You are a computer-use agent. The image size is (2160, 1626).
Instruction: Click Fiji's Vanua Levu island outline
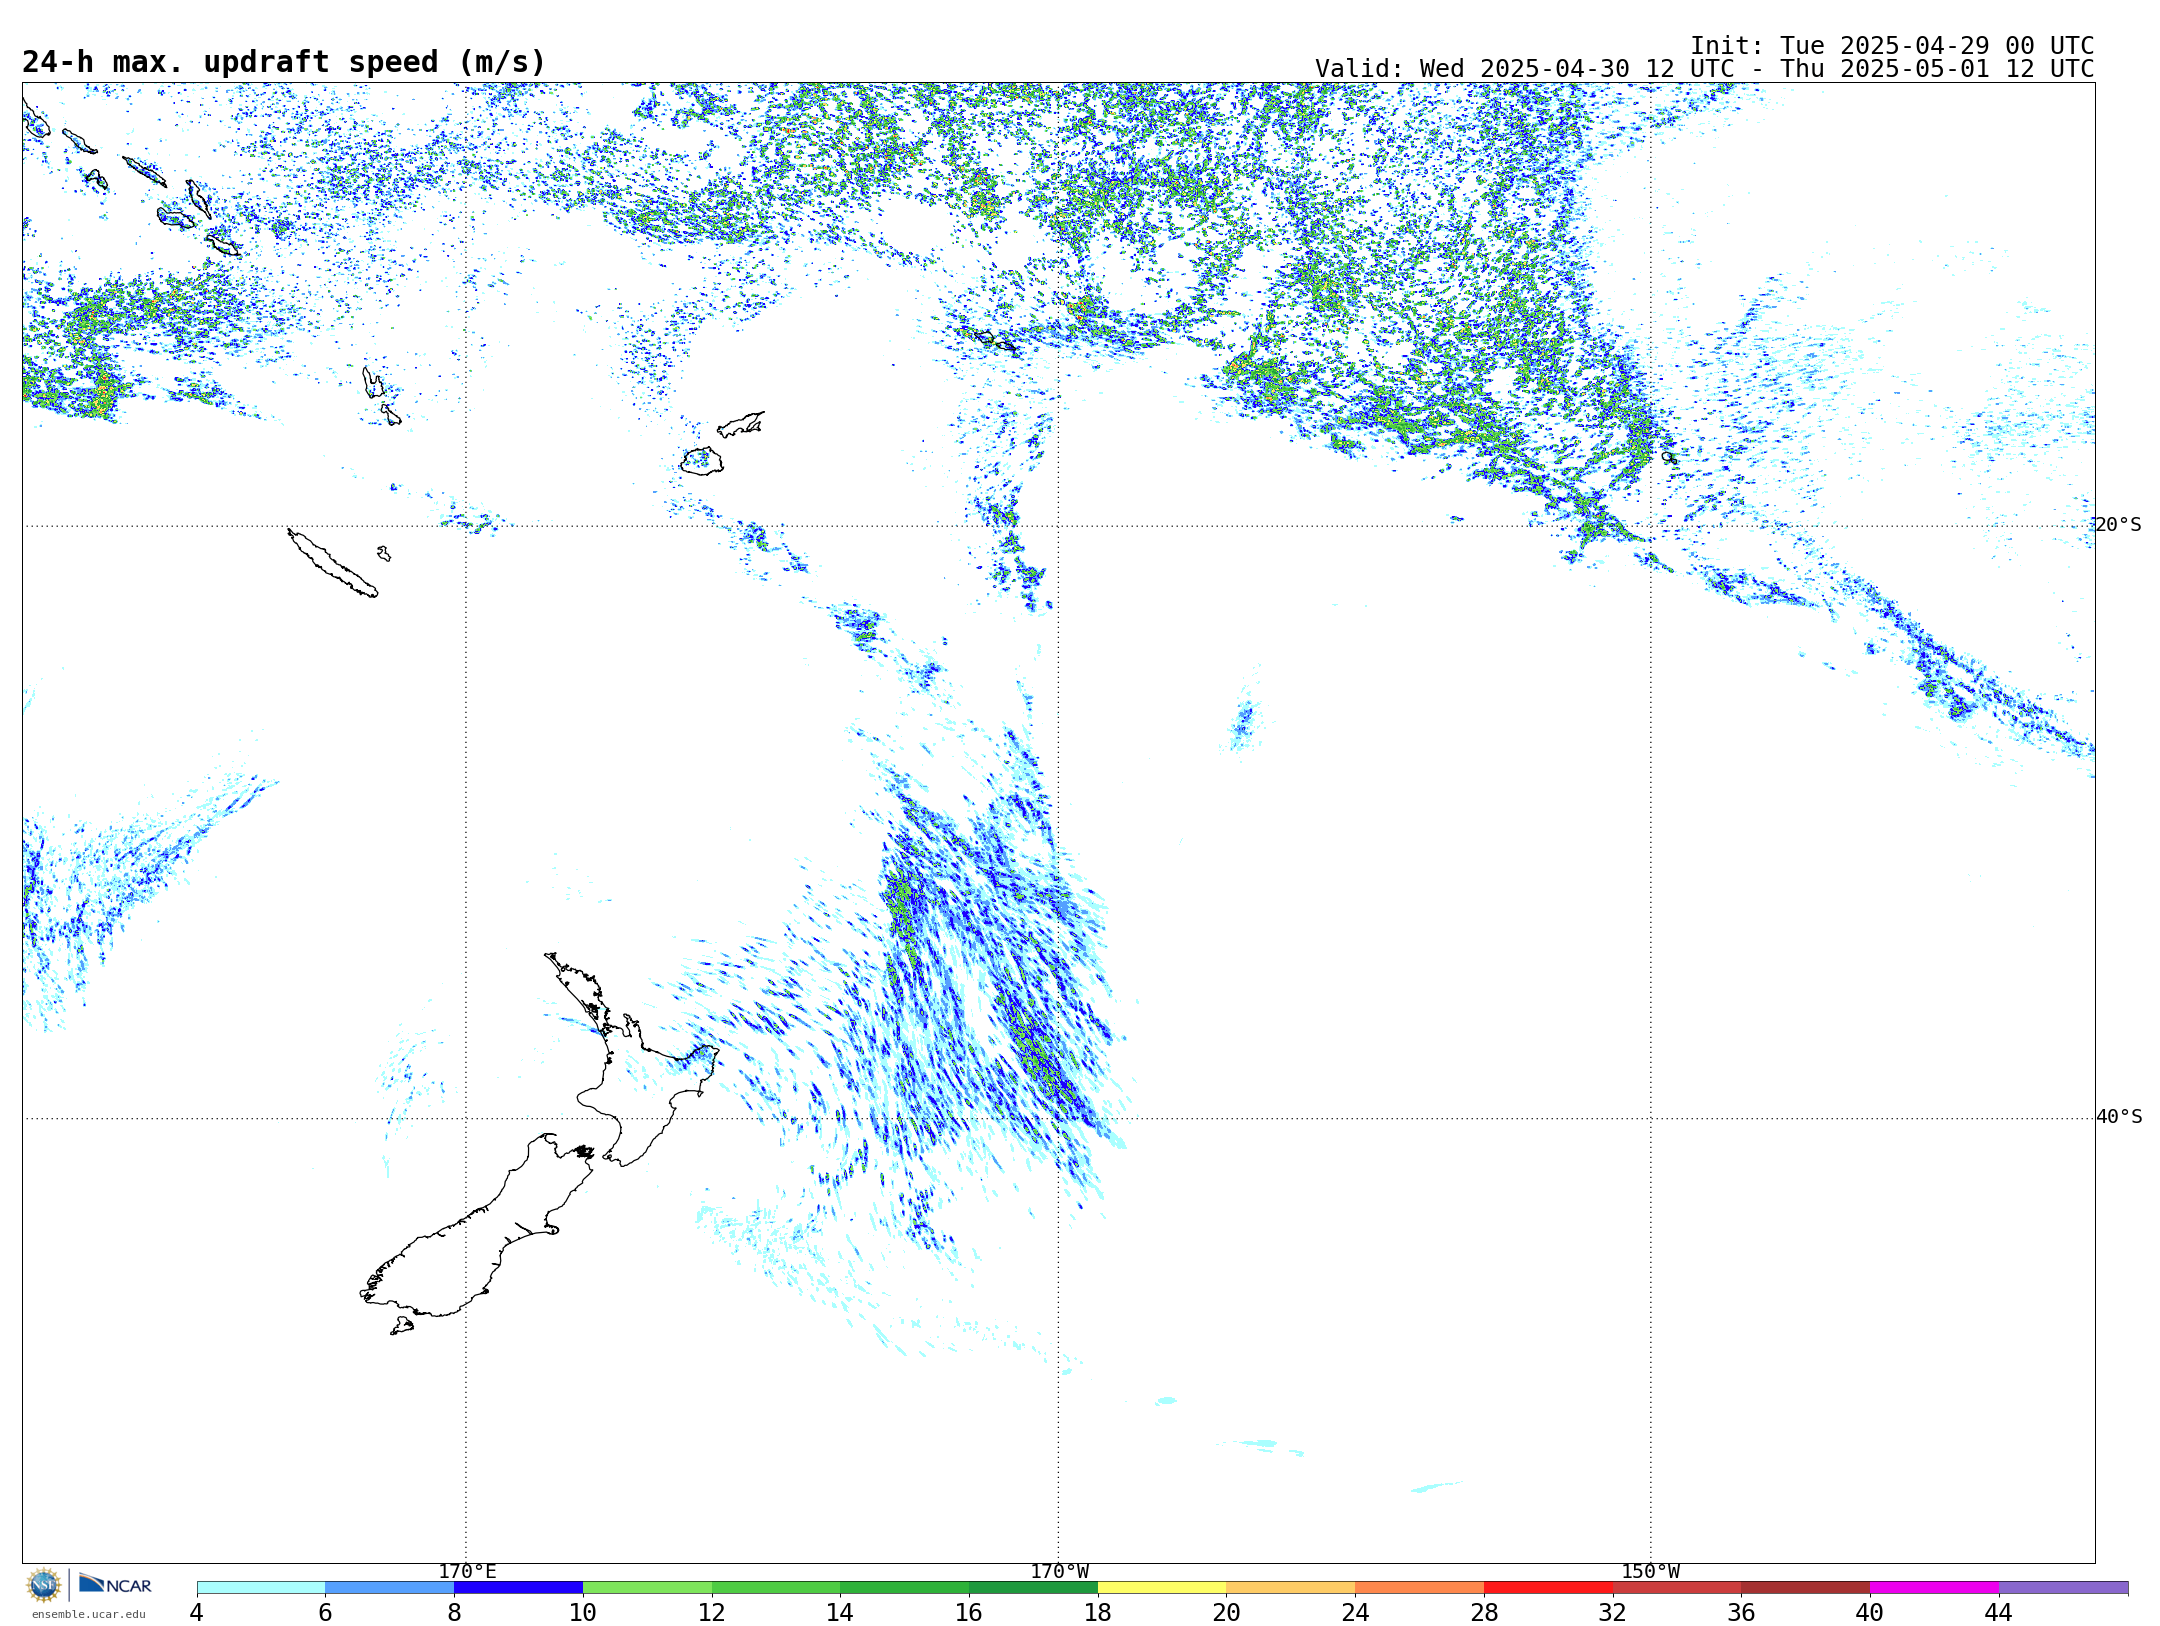[741, 424]
